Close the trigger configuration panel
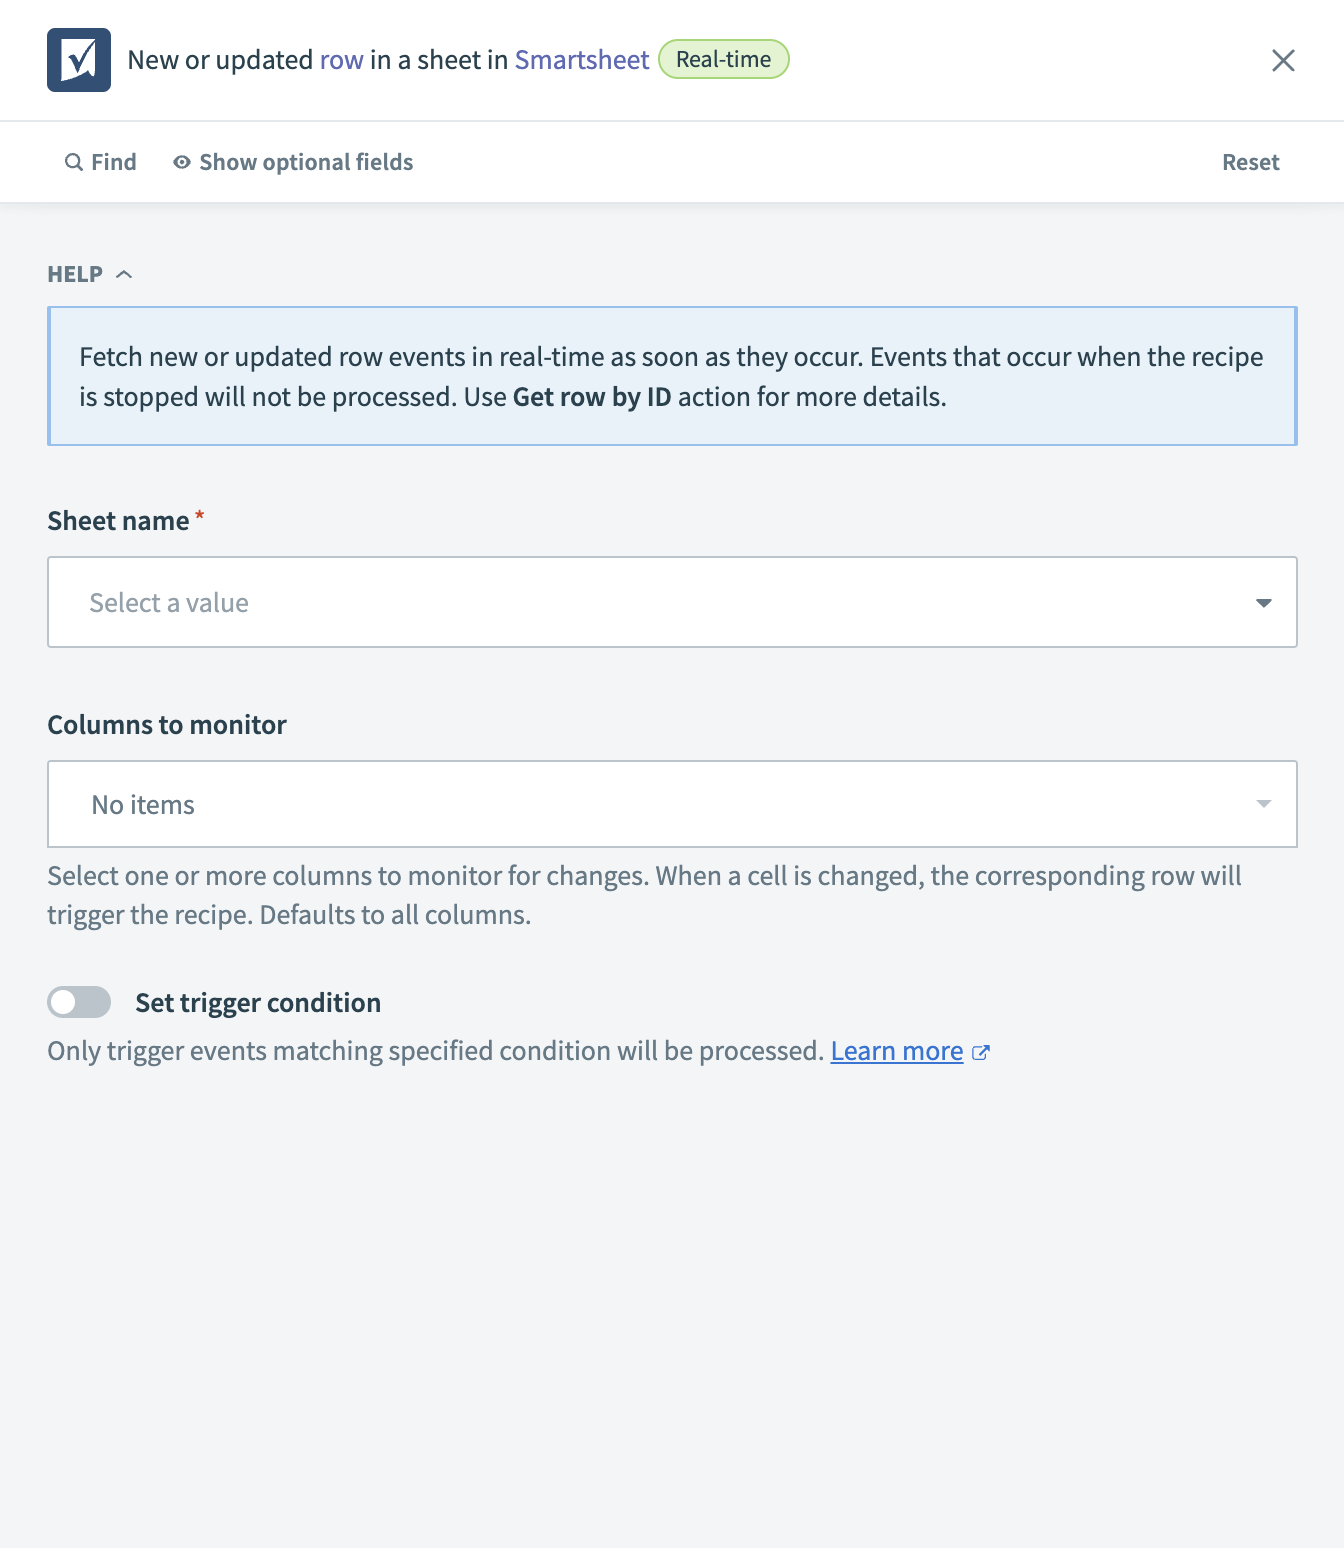This screenshot has height=1548, width=1344. coord(1283,60)
